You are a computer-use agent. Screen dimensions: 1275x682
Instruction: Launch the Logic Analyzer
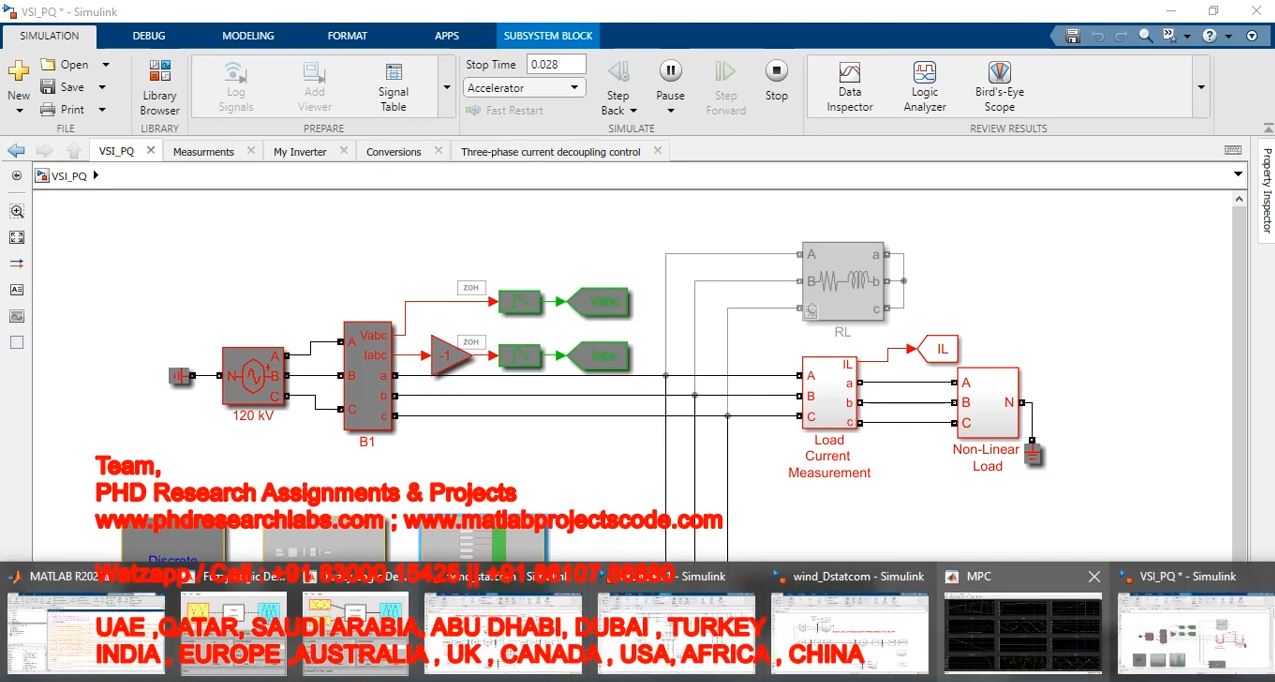pos(924,86)
